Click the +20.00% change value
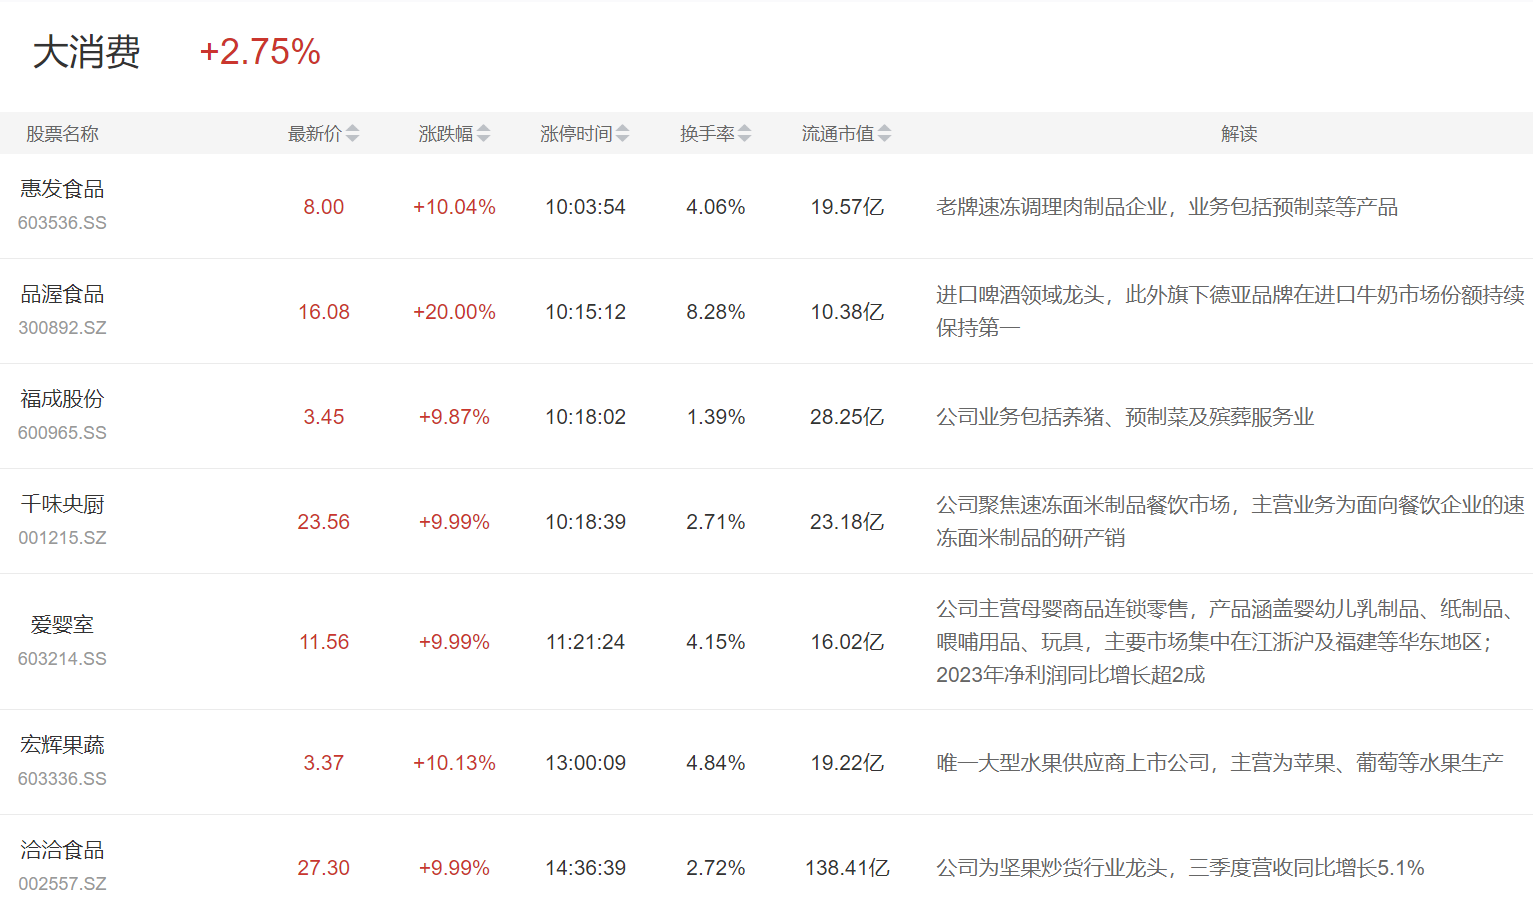Viewport: 1533px width, 906px height. pos(454,312)
